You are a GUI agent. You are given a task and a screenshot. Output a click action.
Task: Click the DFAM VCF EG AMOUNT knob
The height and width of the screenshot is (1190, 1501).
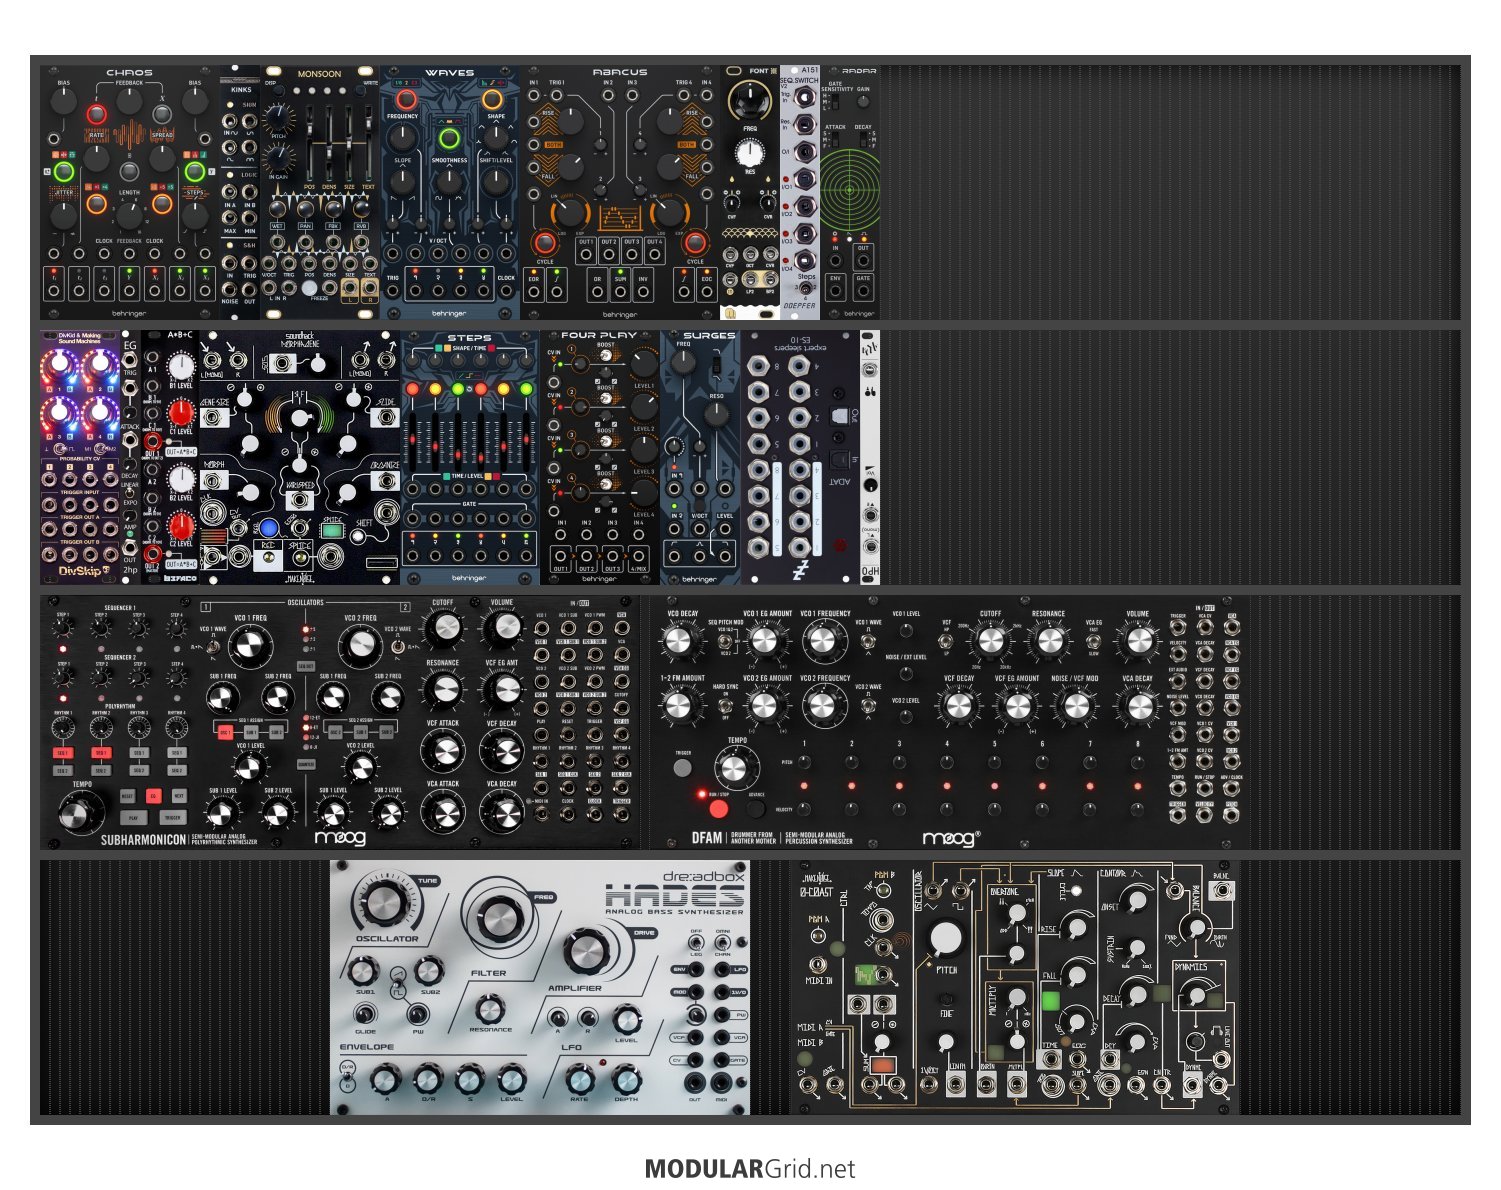[x=1017, y=706]
